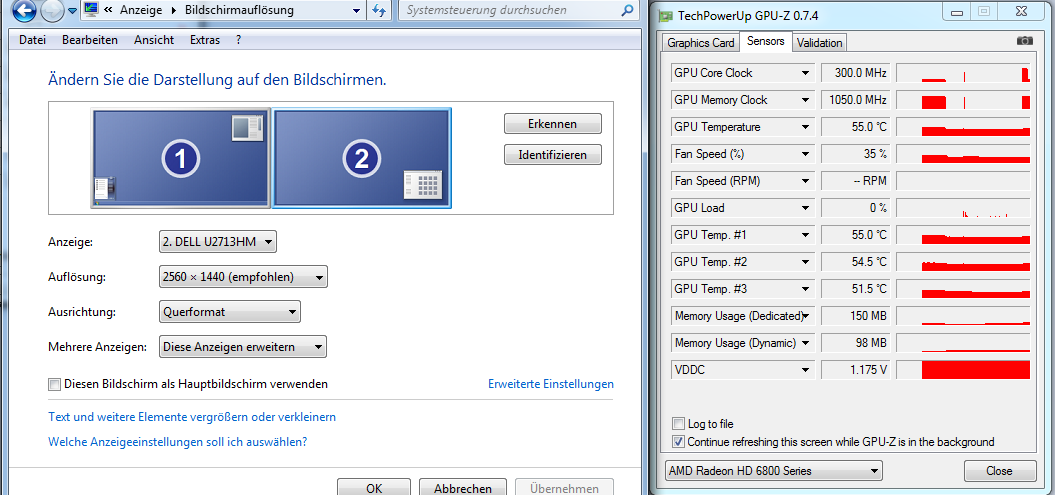Open the Fan Speed (%) sensor dropdown
This screenshot has width=1055, height=495.
pyautogui.click(x=805, y=154)
